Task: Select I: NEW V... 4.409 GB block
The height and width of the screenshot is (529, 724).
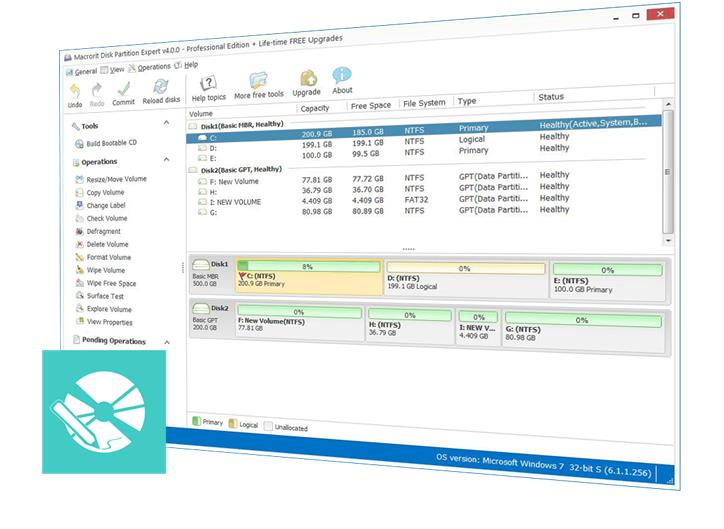Action: pyautogui.click(x=478, y=328)
